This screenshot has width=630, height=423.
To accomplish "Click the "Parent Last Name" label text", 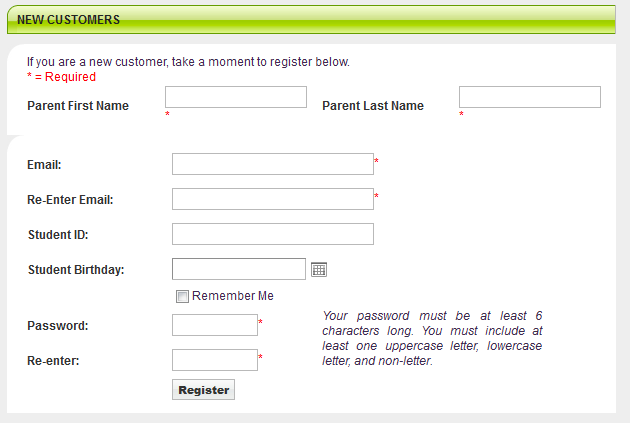I will [373, 106].
